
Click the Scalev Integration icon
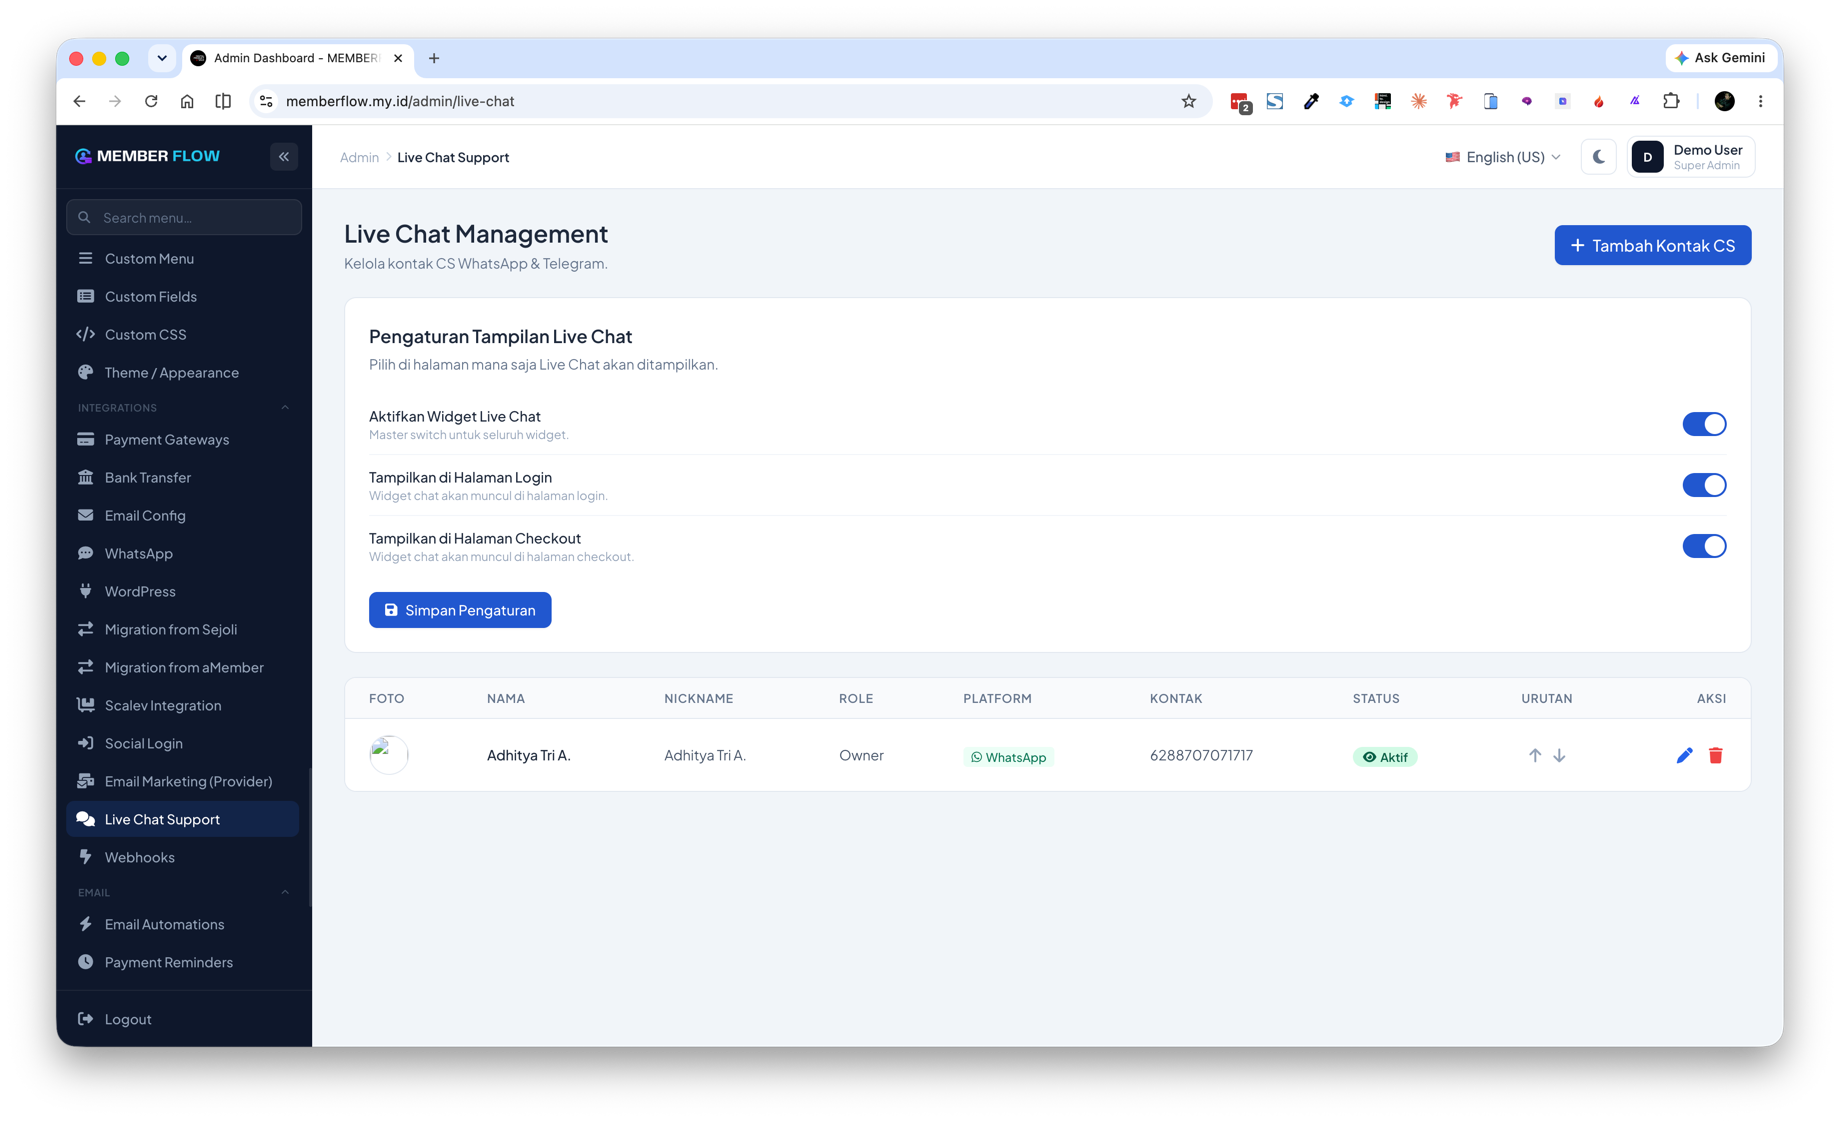tap(86, 705)
